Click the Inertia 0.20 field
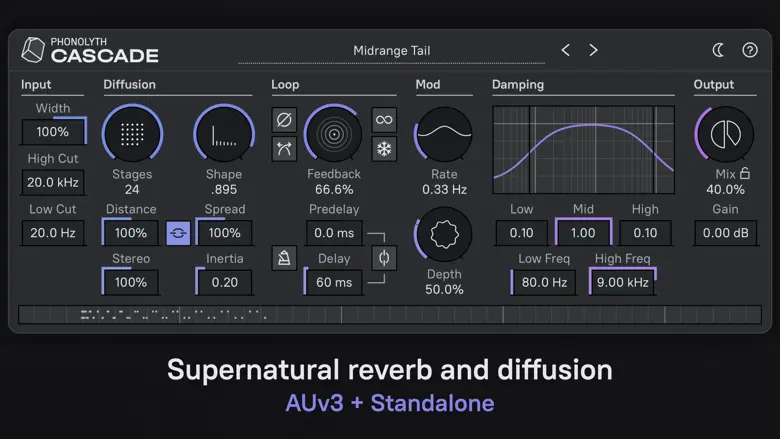Image resolution: width=780 pixels, height=439 pixels. tap(224, 282)
